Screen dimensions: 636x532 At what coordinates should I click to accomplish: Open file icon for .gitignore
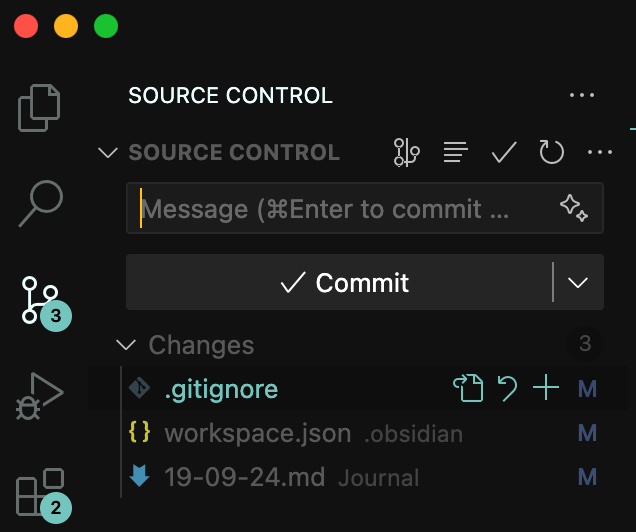(x=468, y=388)
